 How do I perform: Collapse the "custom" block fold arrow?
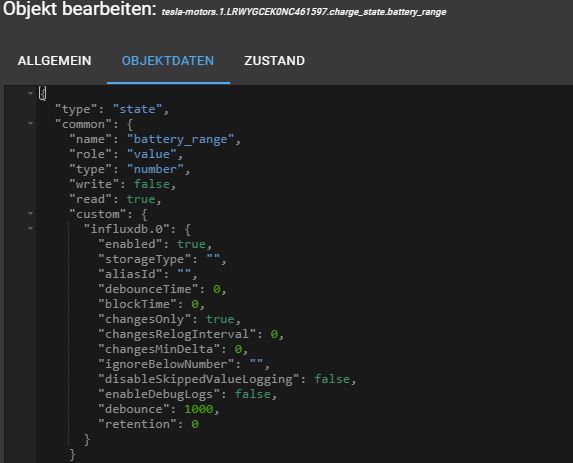(30, 213)
